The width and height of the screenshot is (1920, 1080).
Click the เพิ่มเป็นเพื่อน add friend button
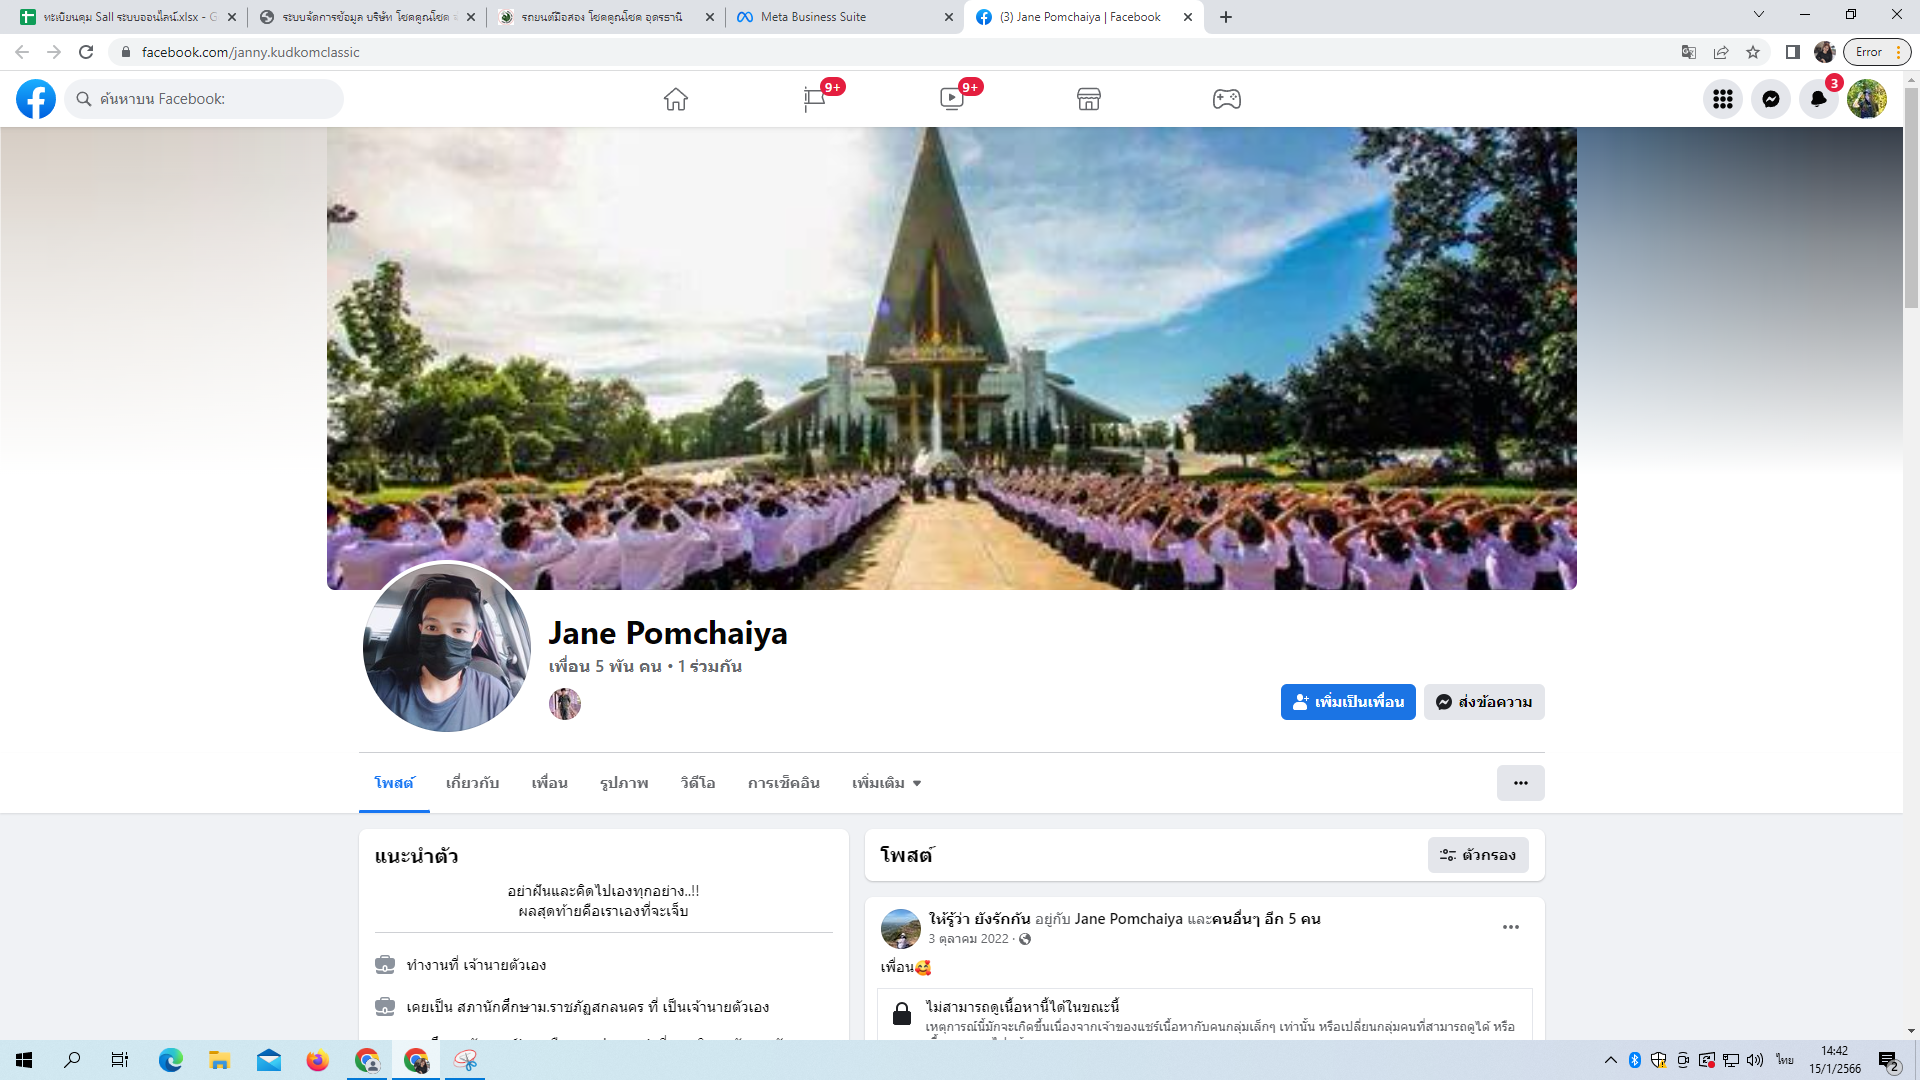tap(1347, 702)
